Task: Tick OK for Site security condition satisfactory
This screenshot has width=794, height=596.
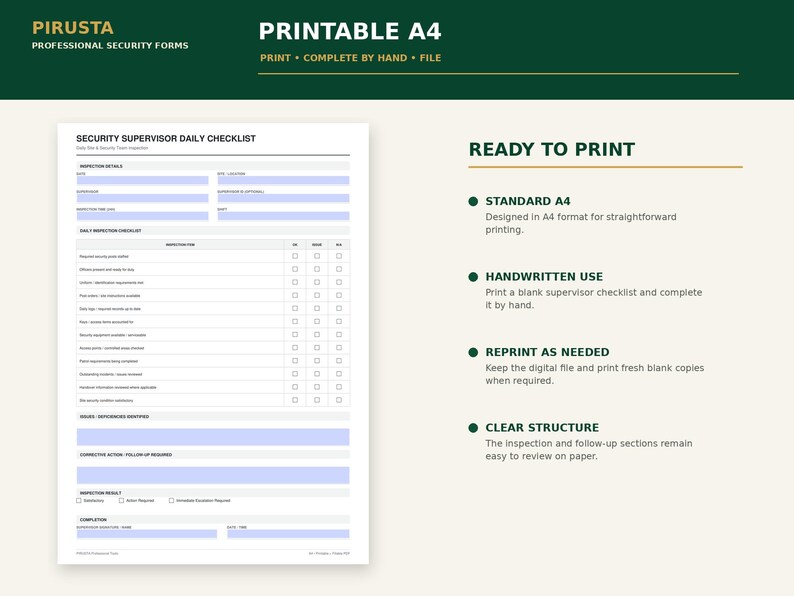Action: 295,400
